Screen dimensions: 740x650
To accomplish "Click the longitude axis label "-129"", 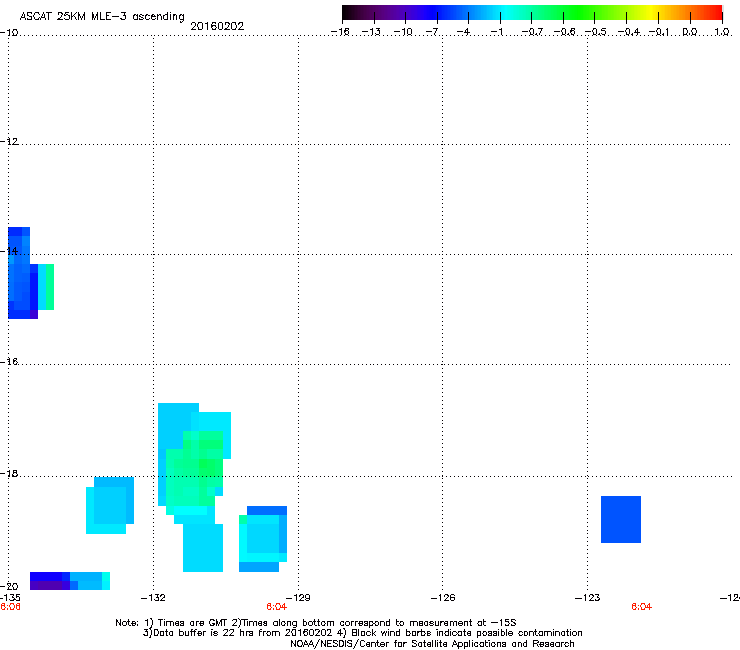I will [x=298, y=598].
